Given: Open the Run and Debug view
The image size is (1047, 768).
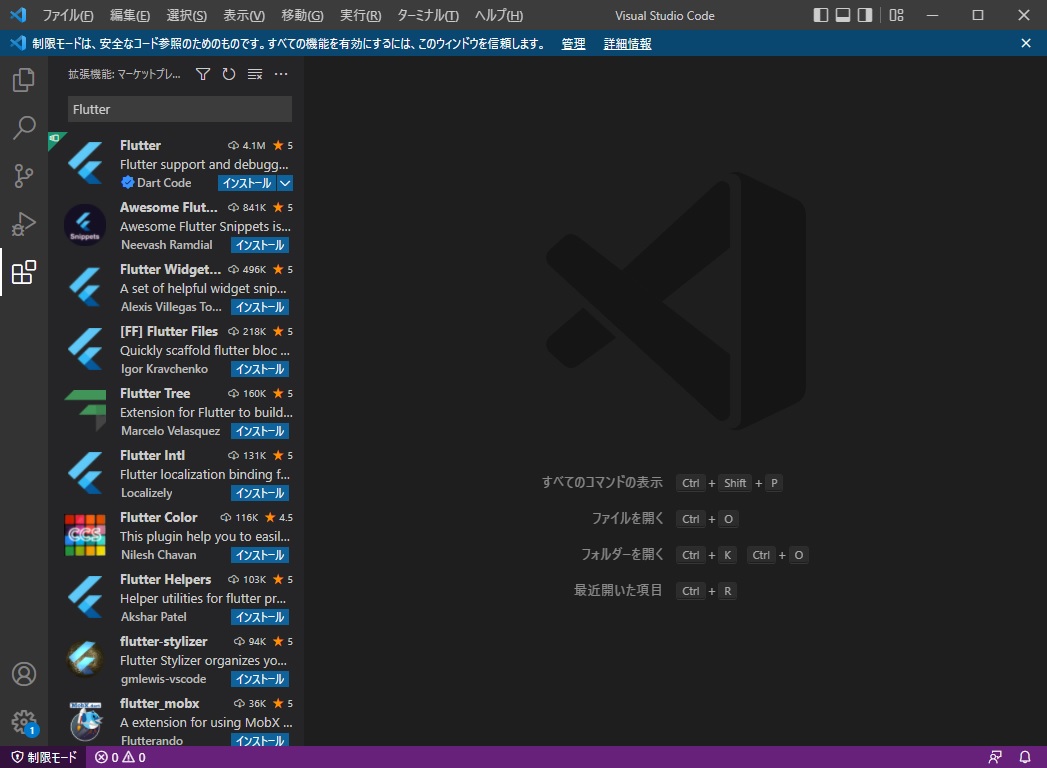Looking at the screenshot, I should [x=23, y=224].
